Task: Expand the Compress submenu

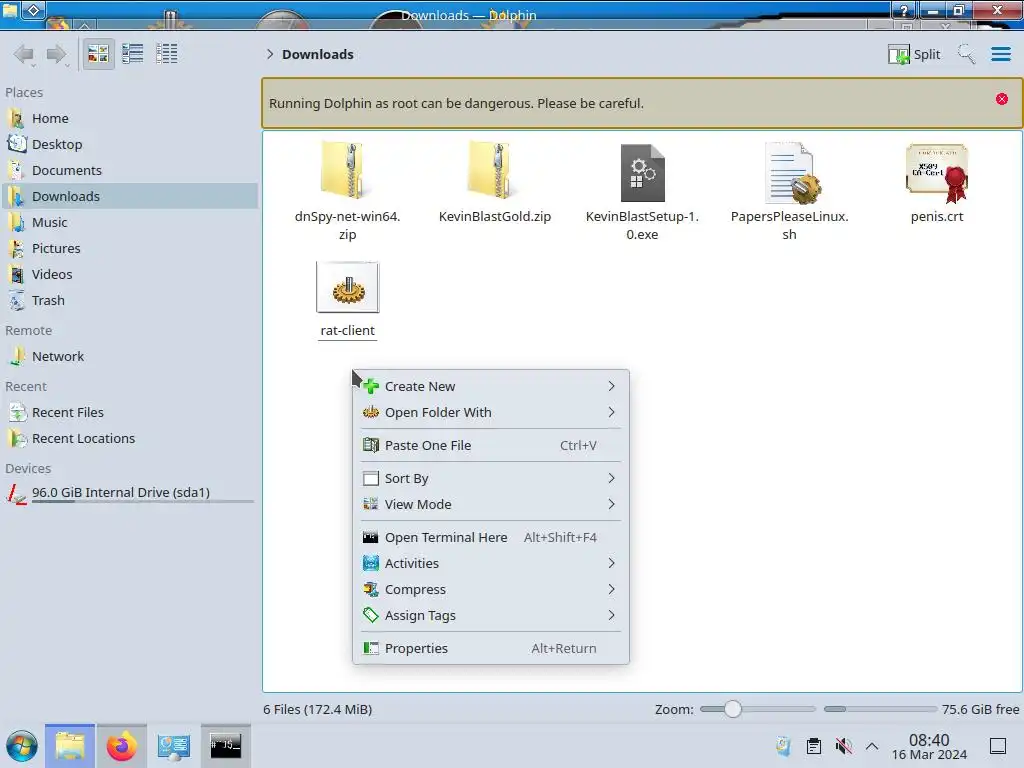Action: click(x=490, y=590)
